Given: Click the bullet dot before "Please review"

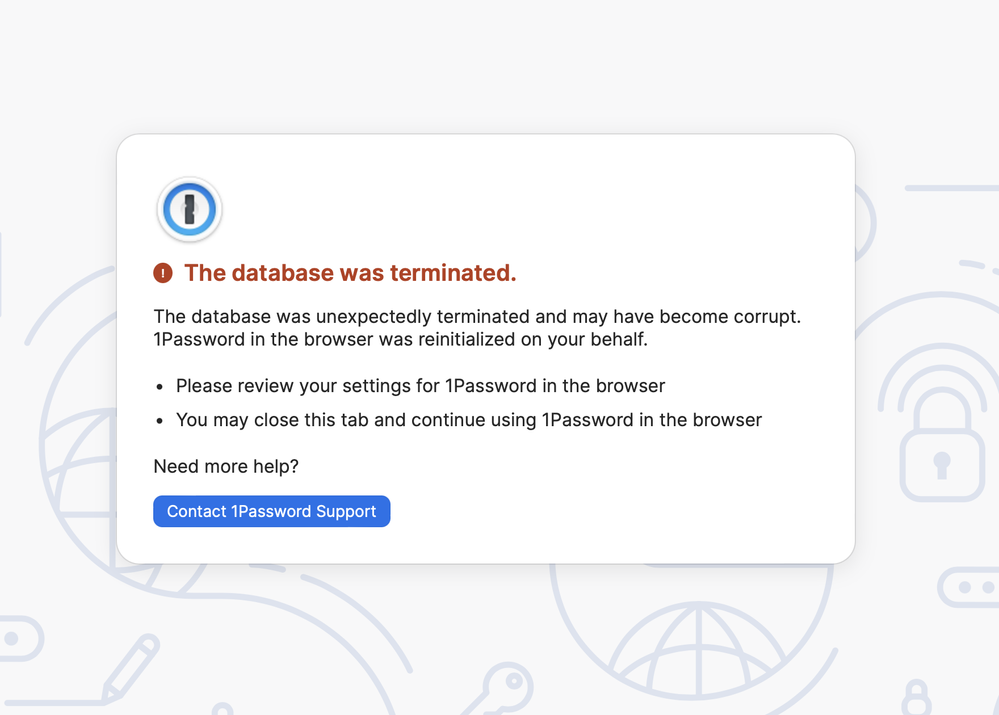Looking at the screenshot, I should (160, 387).
